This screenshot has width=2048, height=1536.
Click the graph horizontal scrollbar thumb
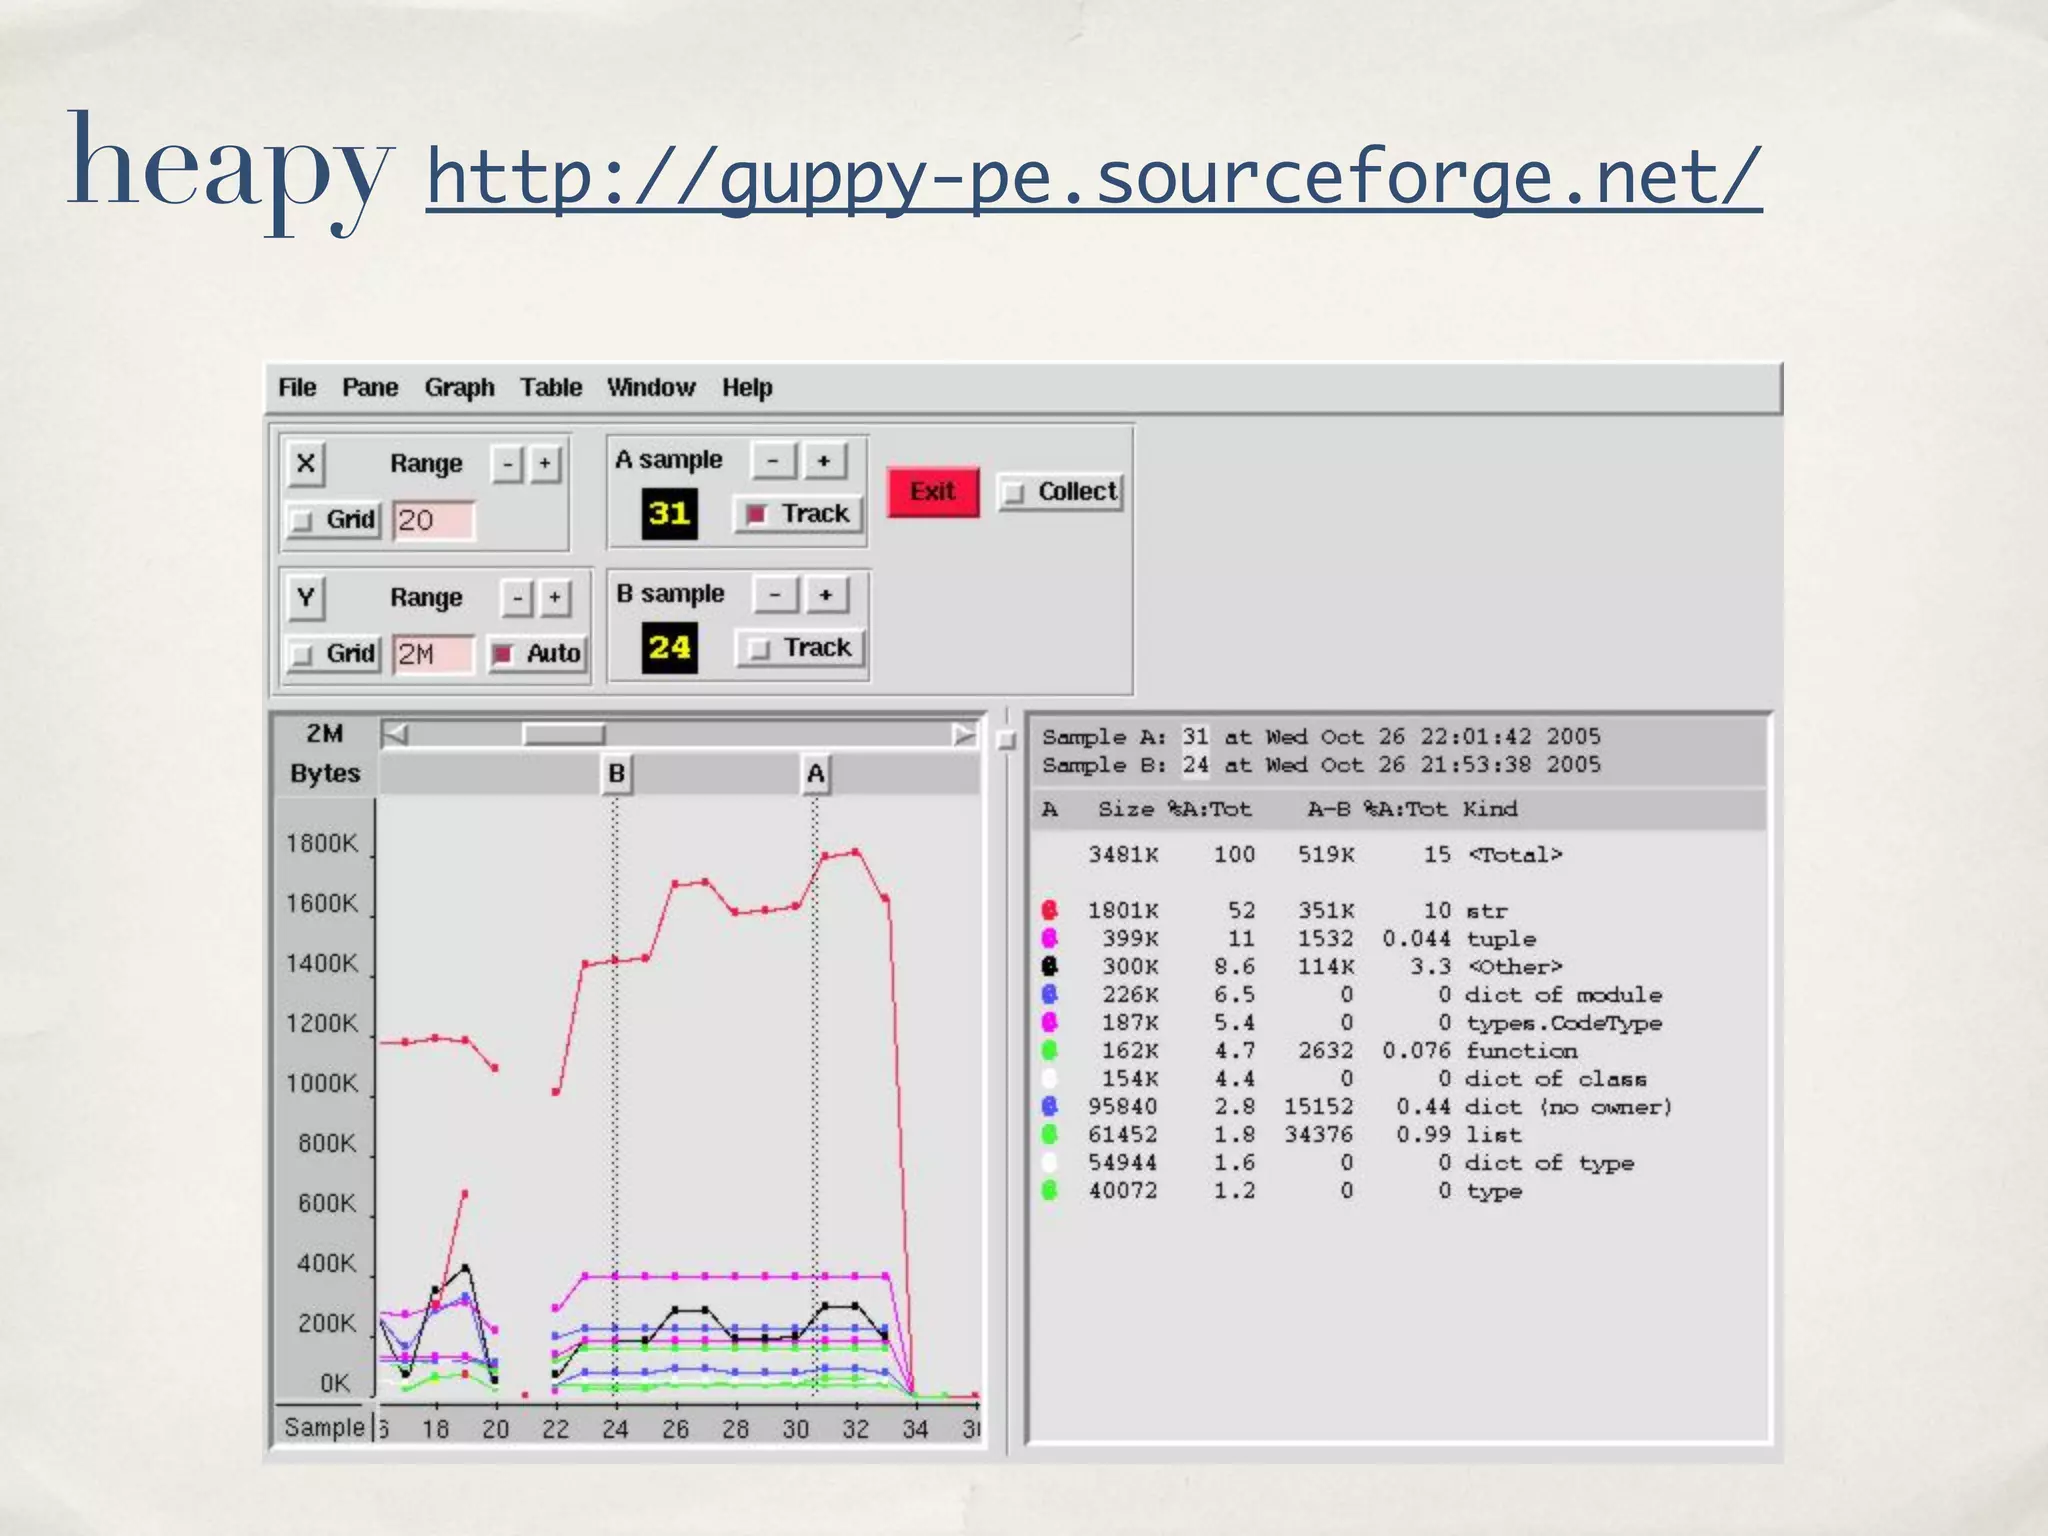tap(564, 735)
